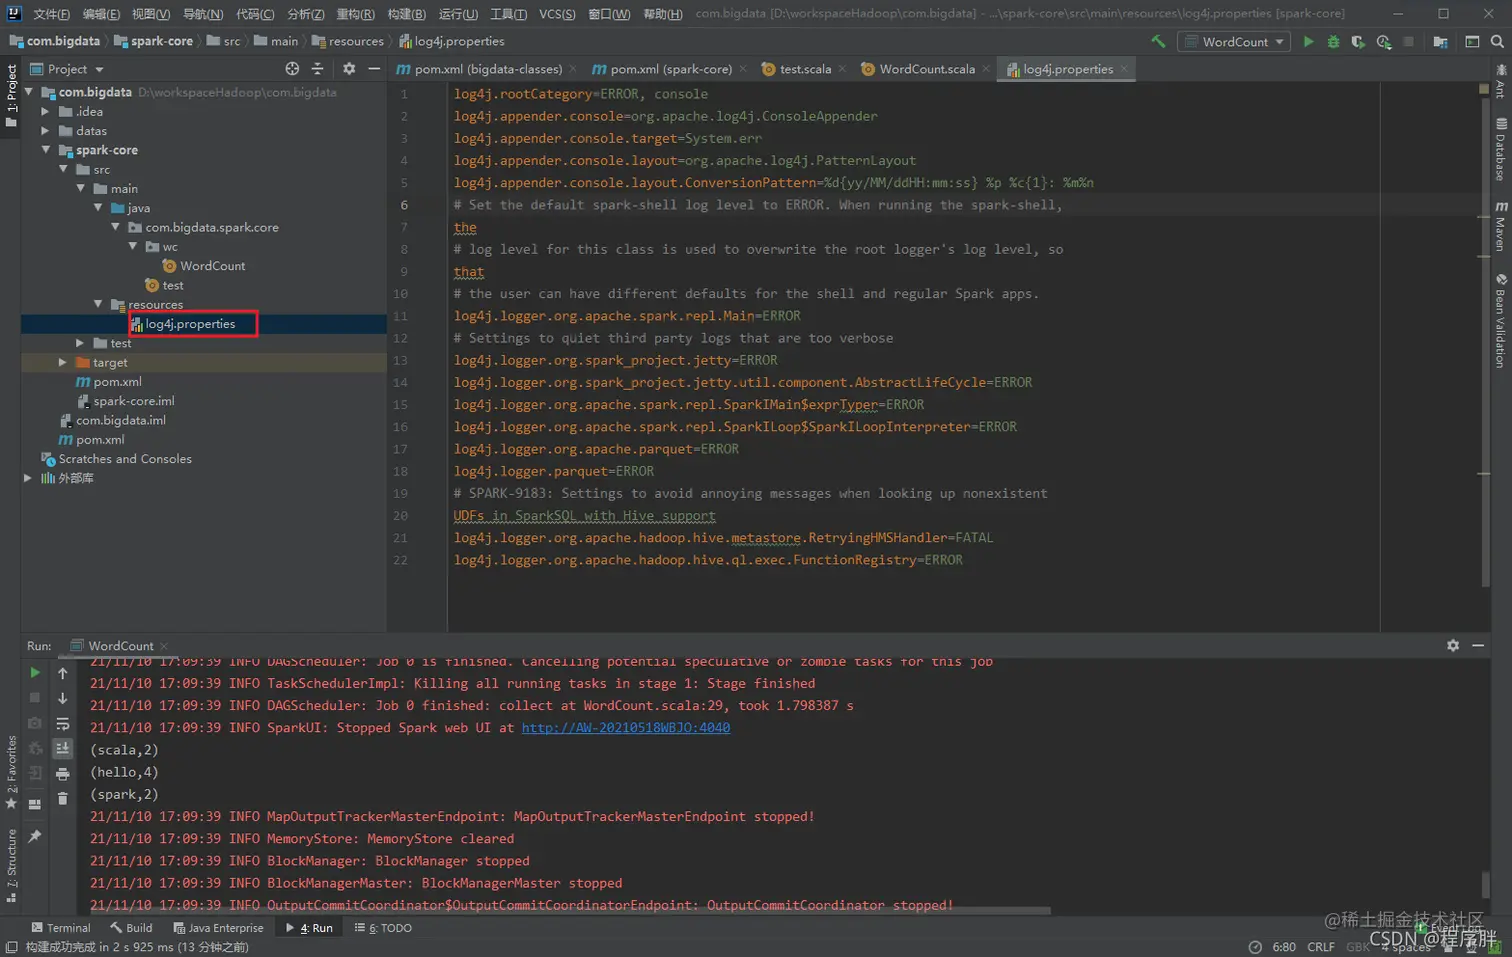This screenshot has width=1512, height=957.
Task: Close the log4j.properties editor tab
Action: [x=1124, y=69]
